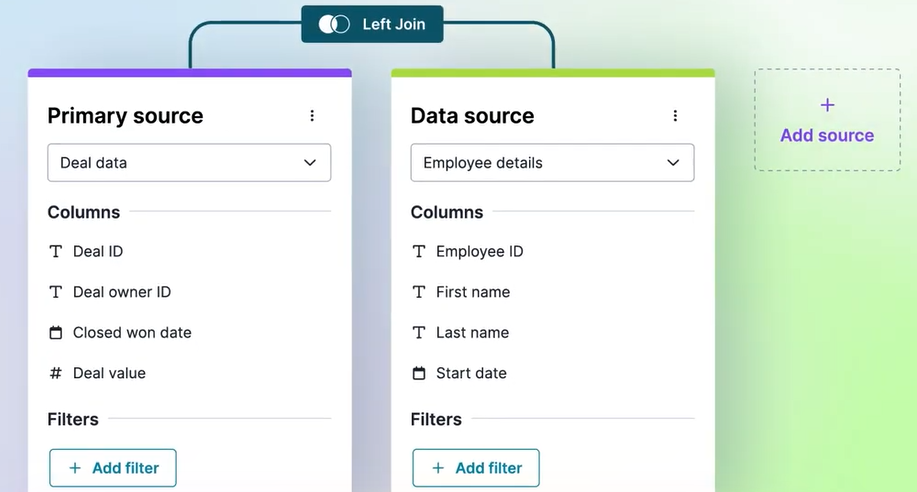Screen dimensions: 917x492
Task: Click the Left Join venn diagram icon
Action: click(x=334, y=24)
